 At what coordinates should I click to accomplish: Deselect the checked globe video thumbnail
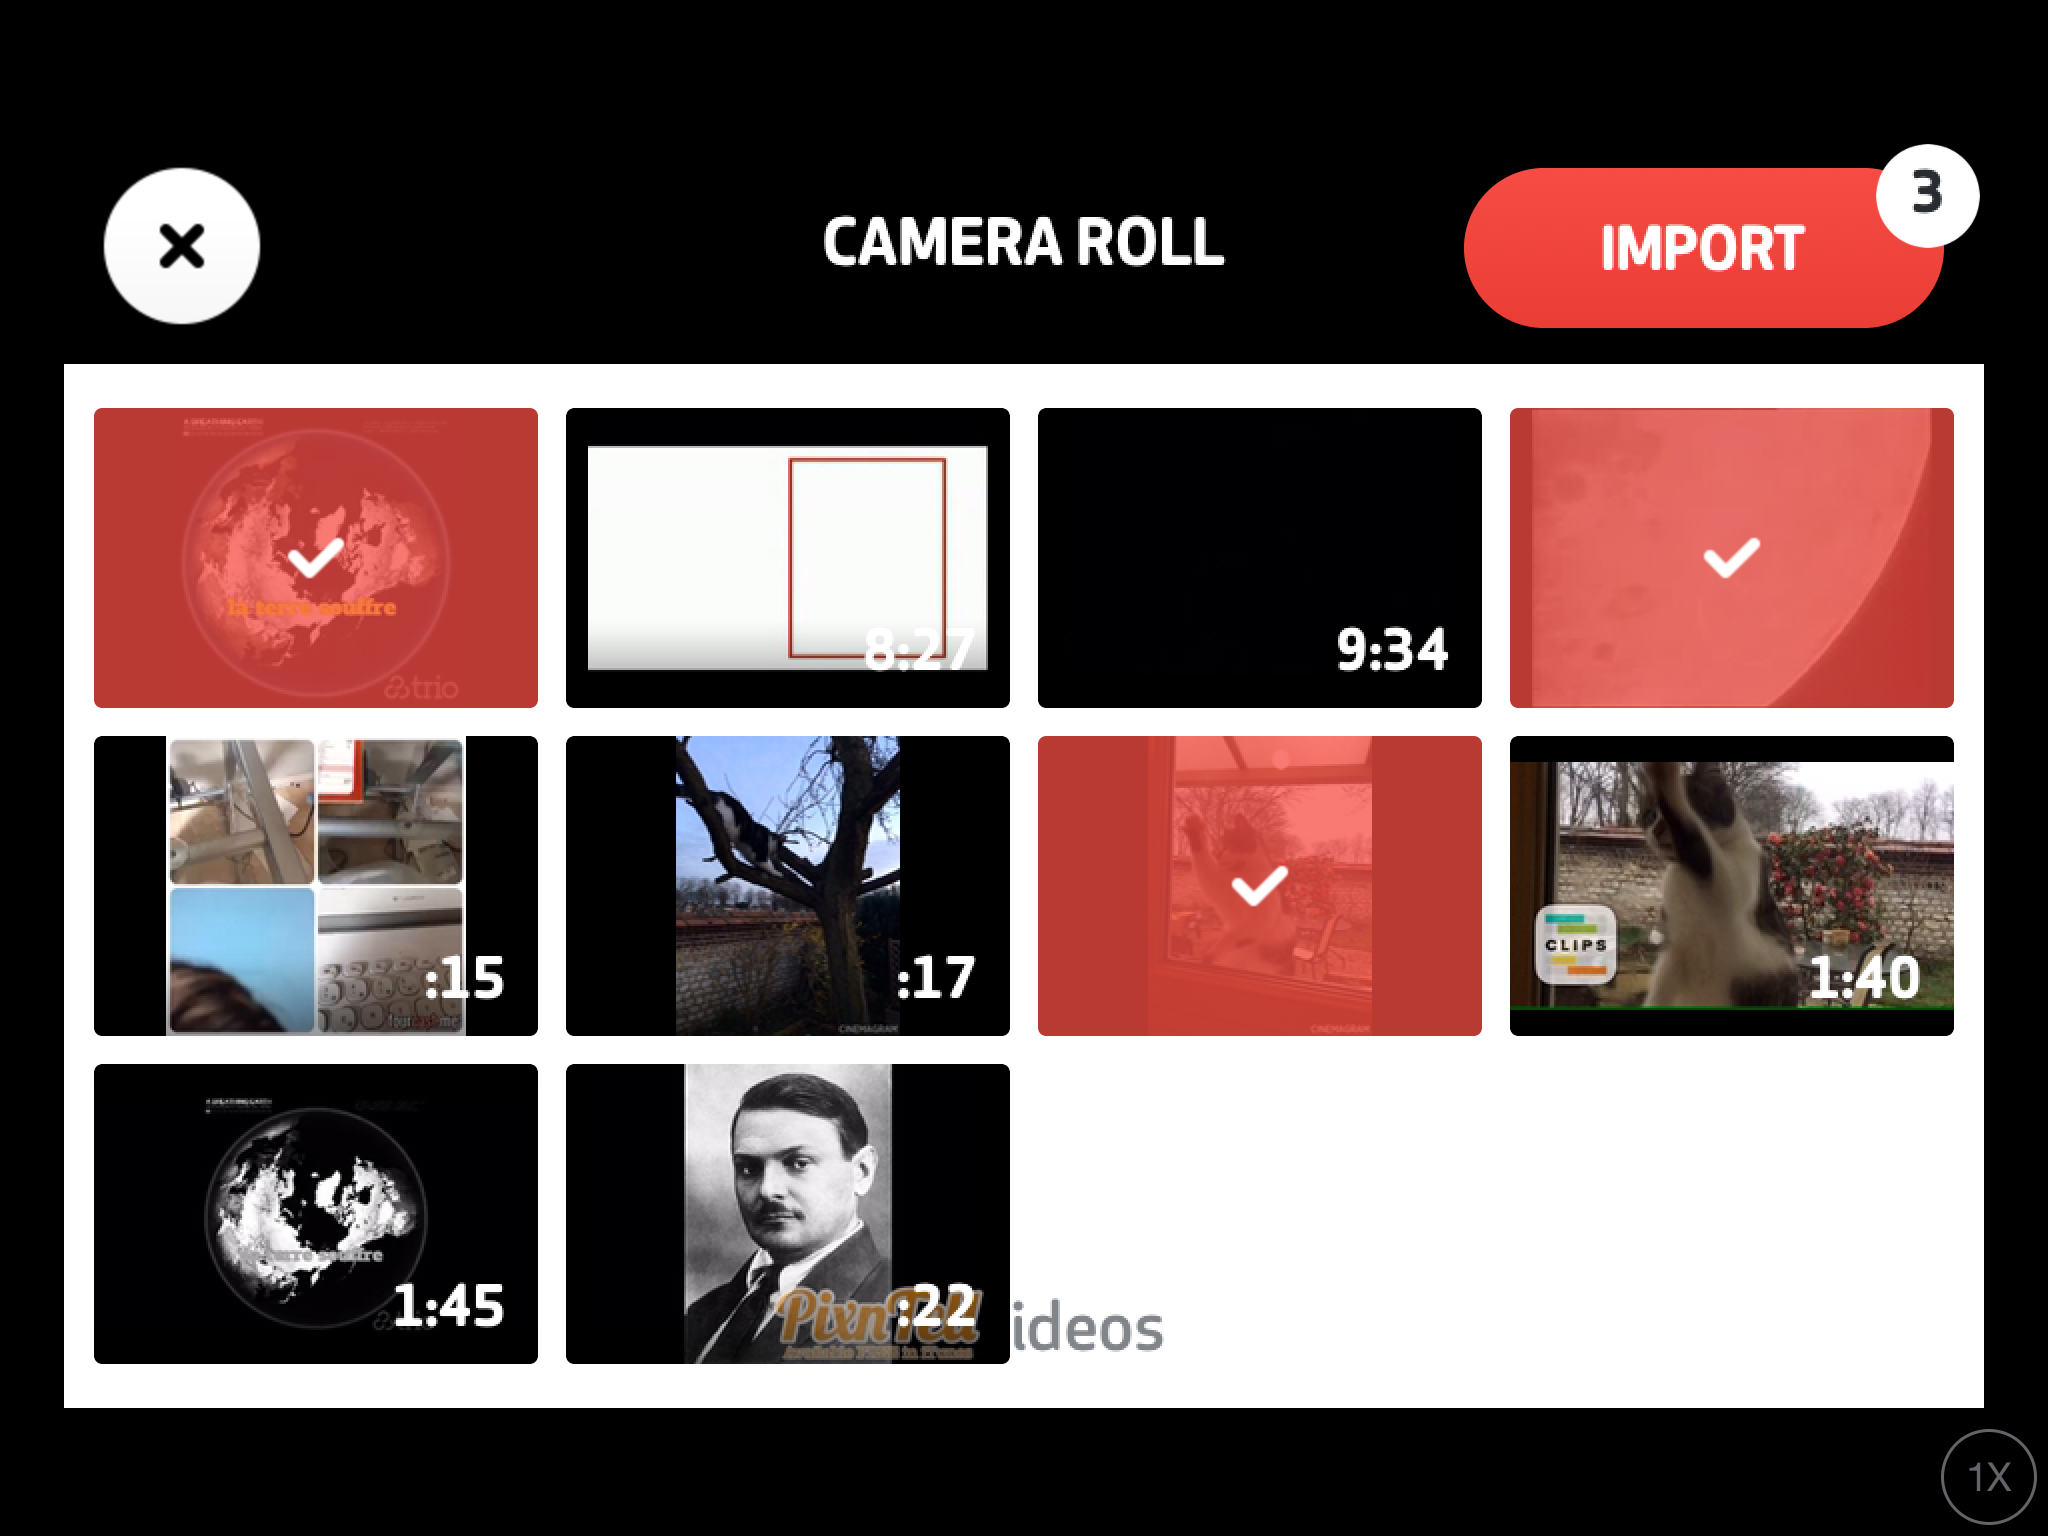click(316, 558)
